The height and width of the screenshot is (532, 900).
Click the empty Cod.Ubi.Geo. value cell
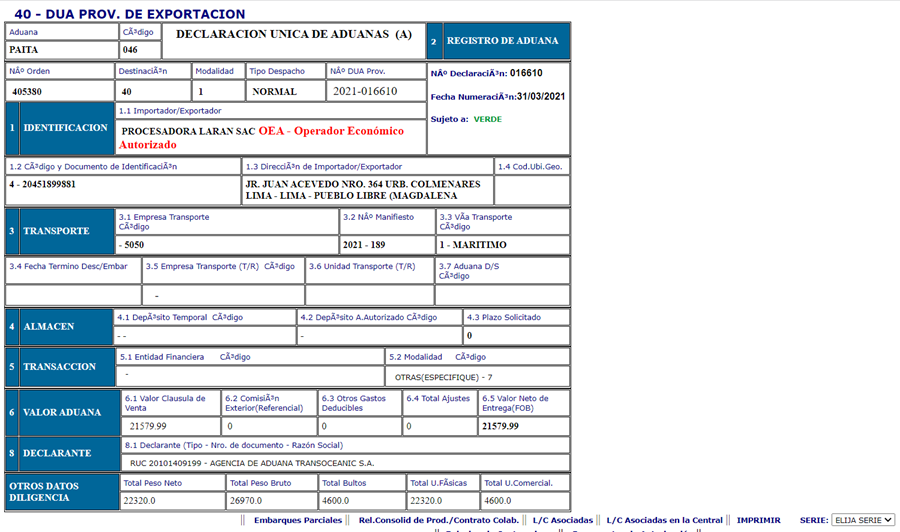532,190
